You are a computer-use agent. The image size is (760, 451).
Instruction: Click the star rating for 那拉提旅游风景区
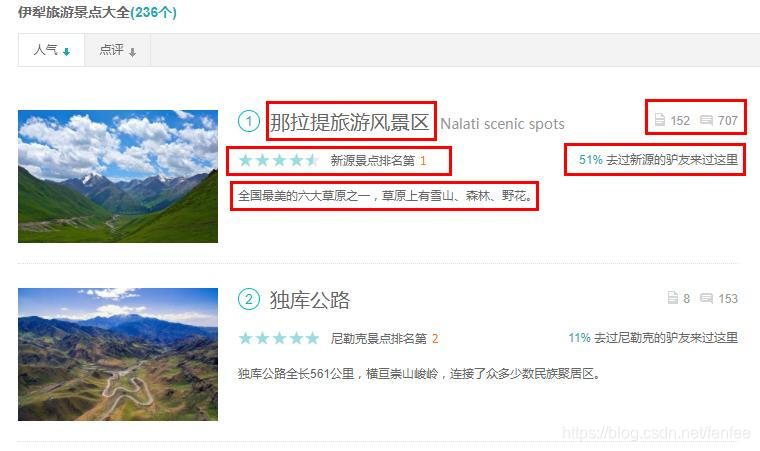279,160
